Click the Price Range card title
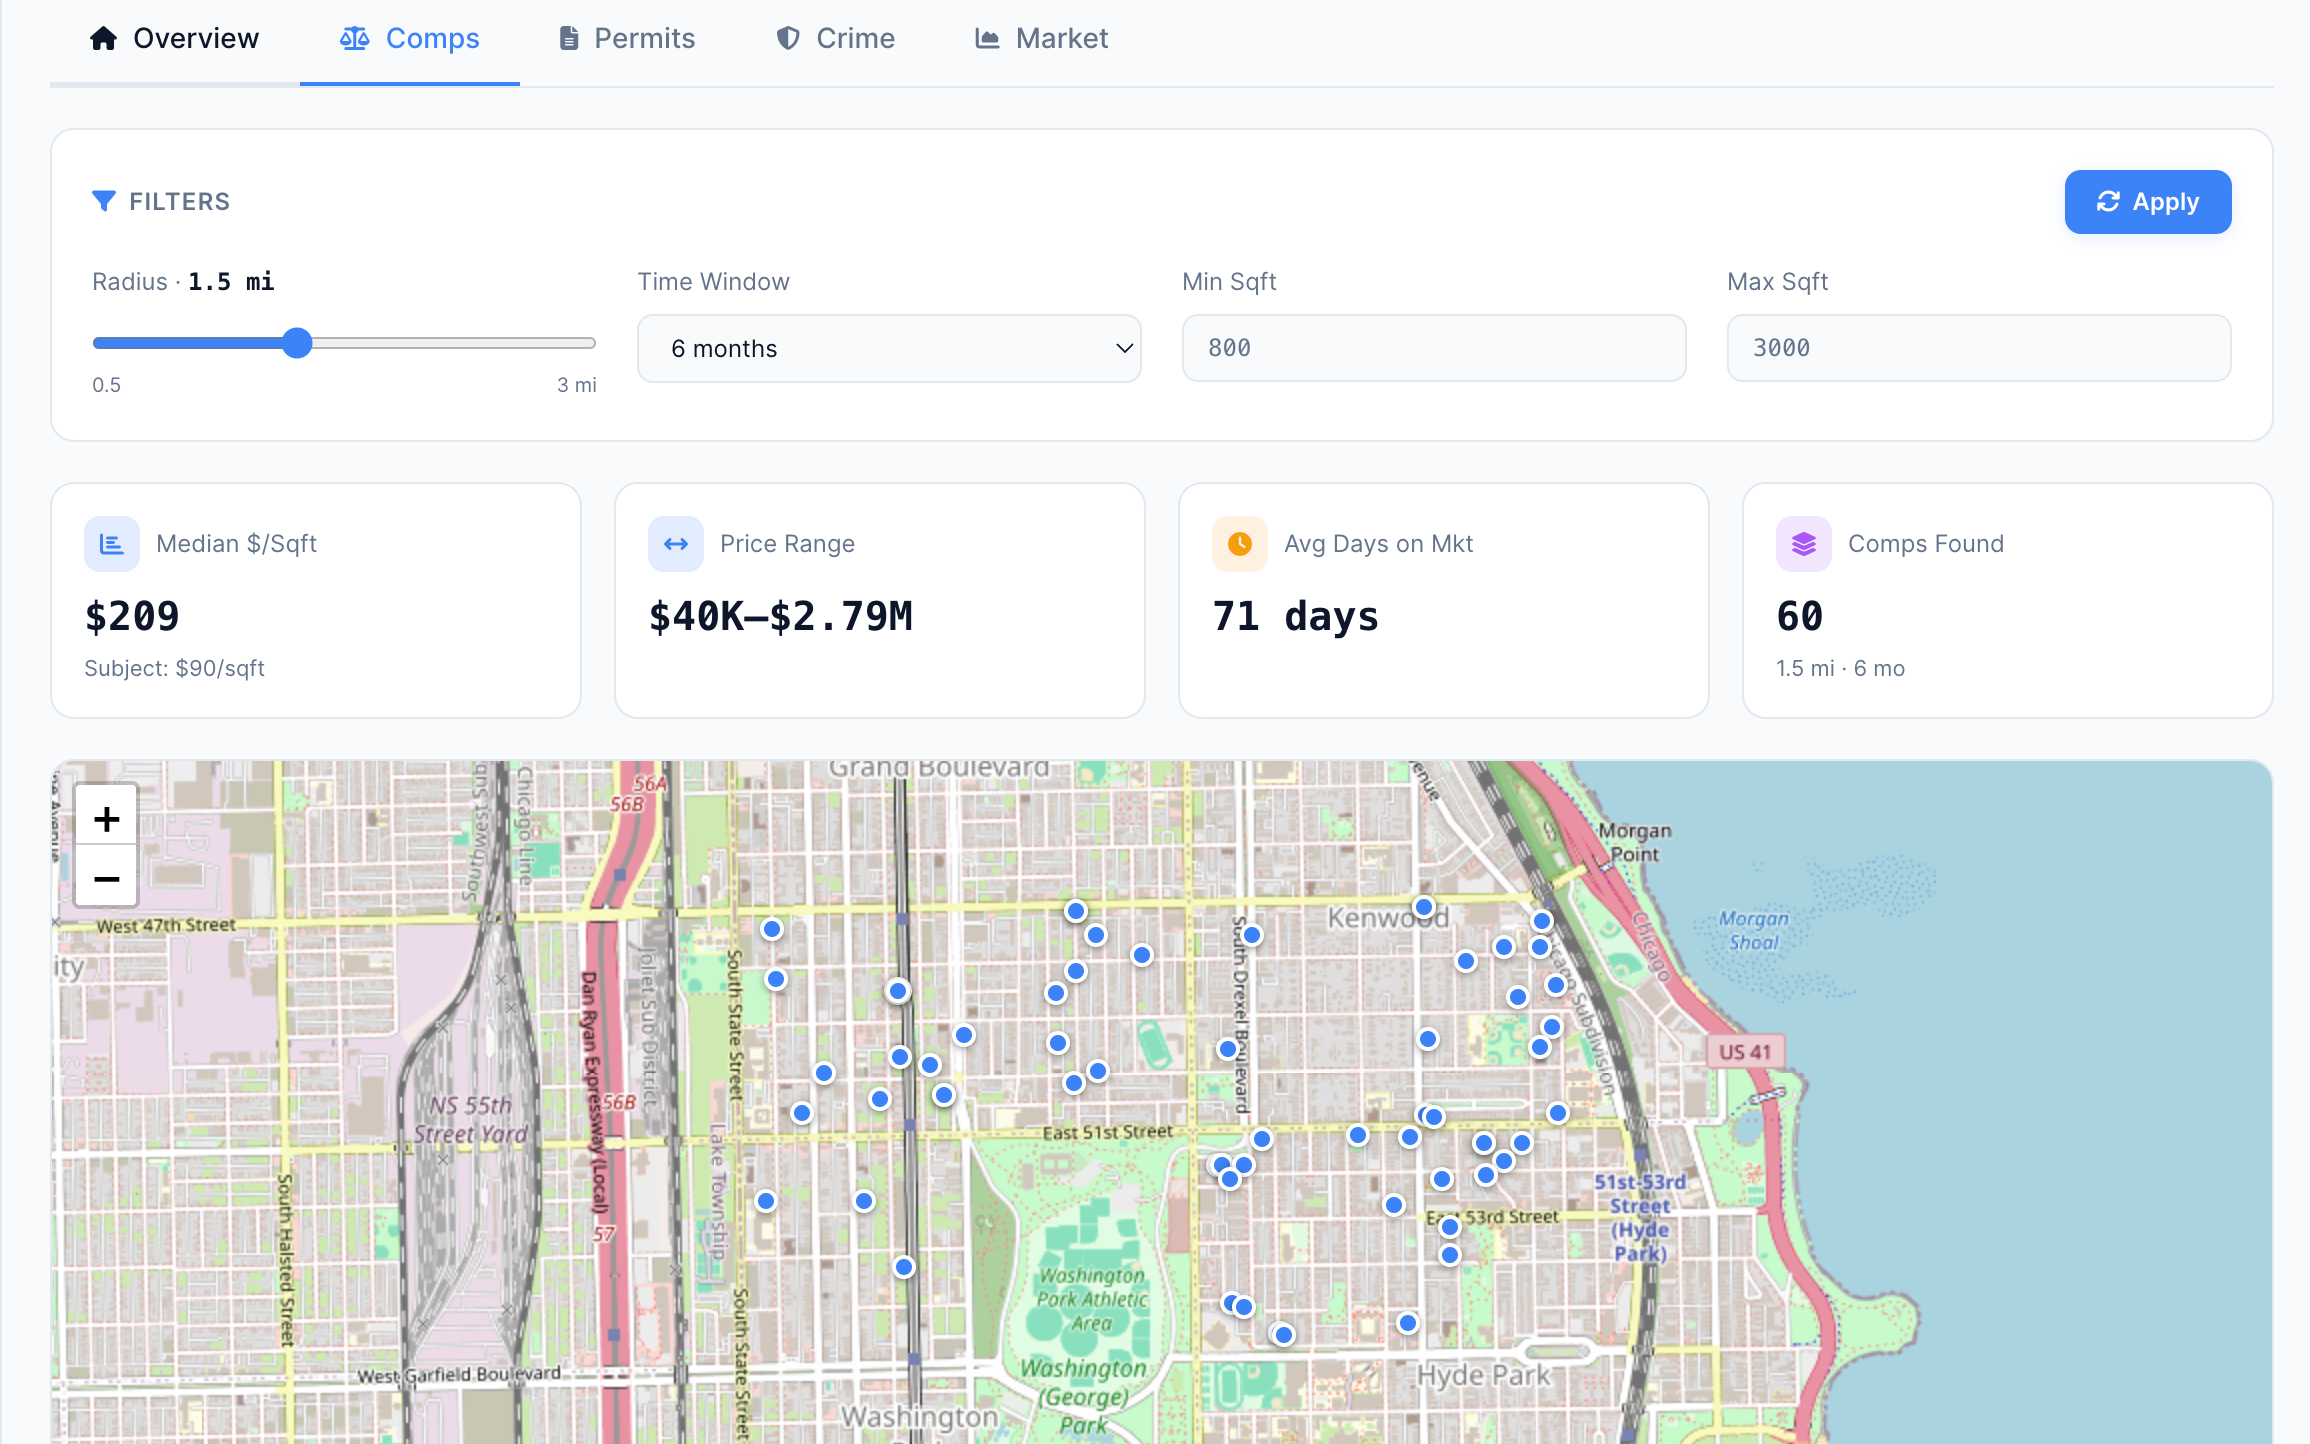 point(787,544)
